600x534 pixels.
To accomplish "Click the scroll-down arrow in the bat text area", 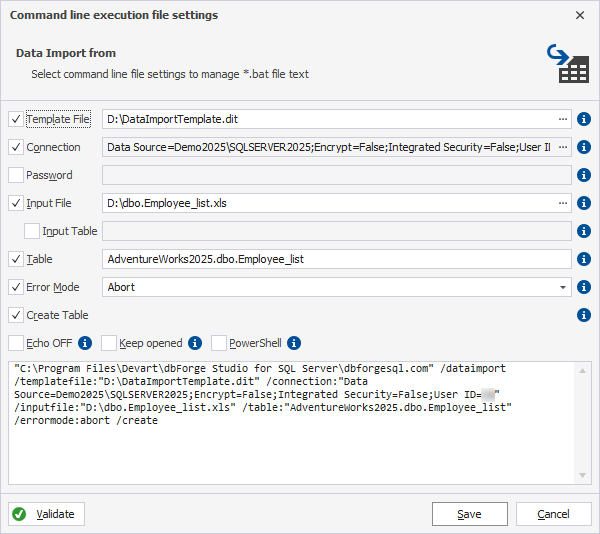I will point(582,475).
